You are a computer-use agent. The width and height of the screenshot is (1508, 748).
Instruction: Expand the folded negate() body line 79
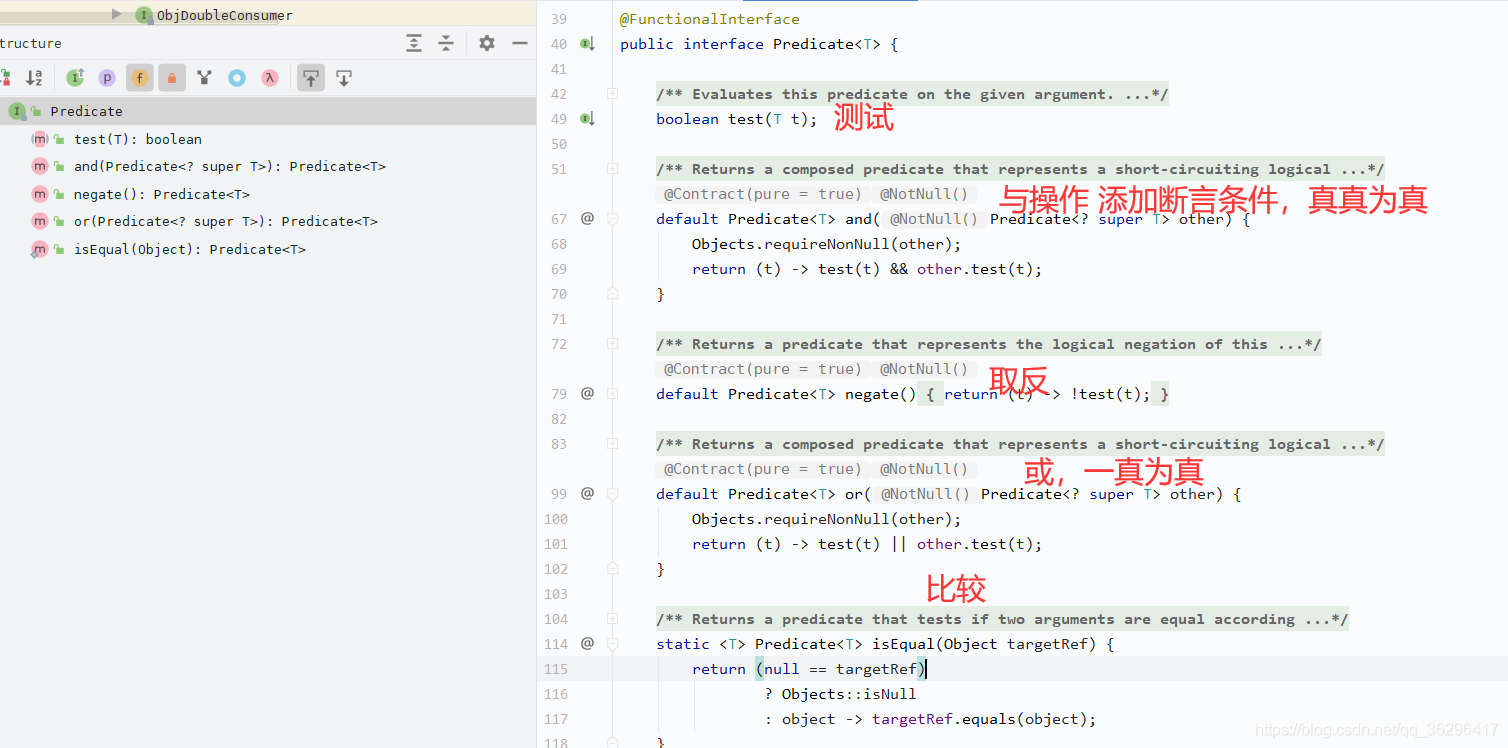tap(613, 394)
